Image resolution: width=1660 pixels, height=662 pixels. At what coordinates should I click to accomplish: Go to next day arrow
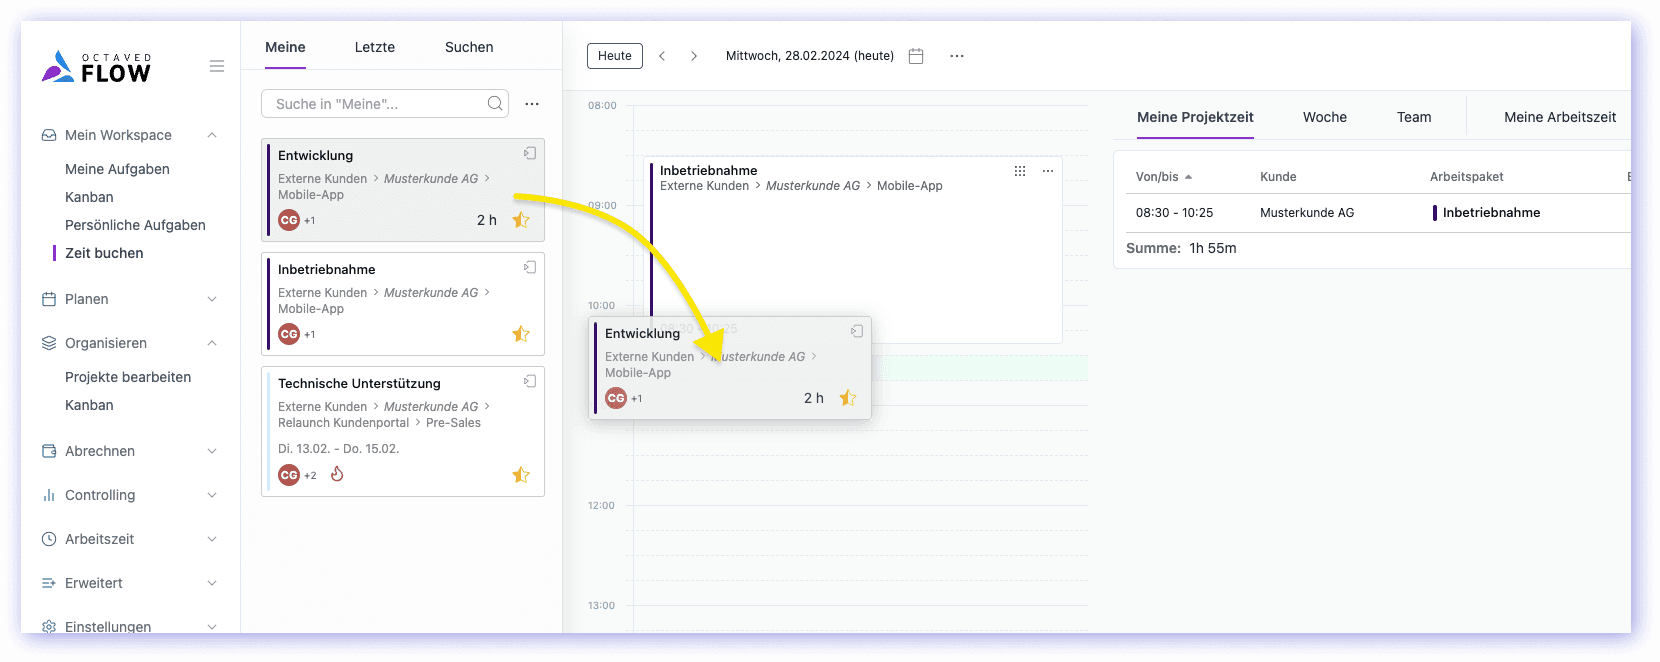694,56
